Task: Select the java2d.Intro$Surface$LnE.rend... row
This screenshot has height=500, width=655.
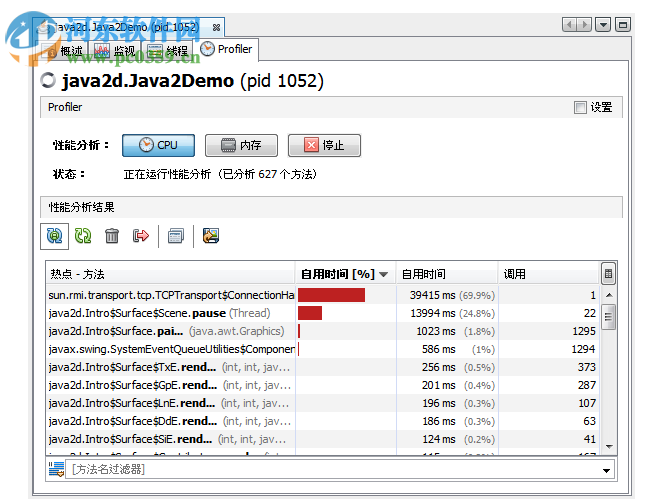Action: pyautogui.click(x=323, y=403)
